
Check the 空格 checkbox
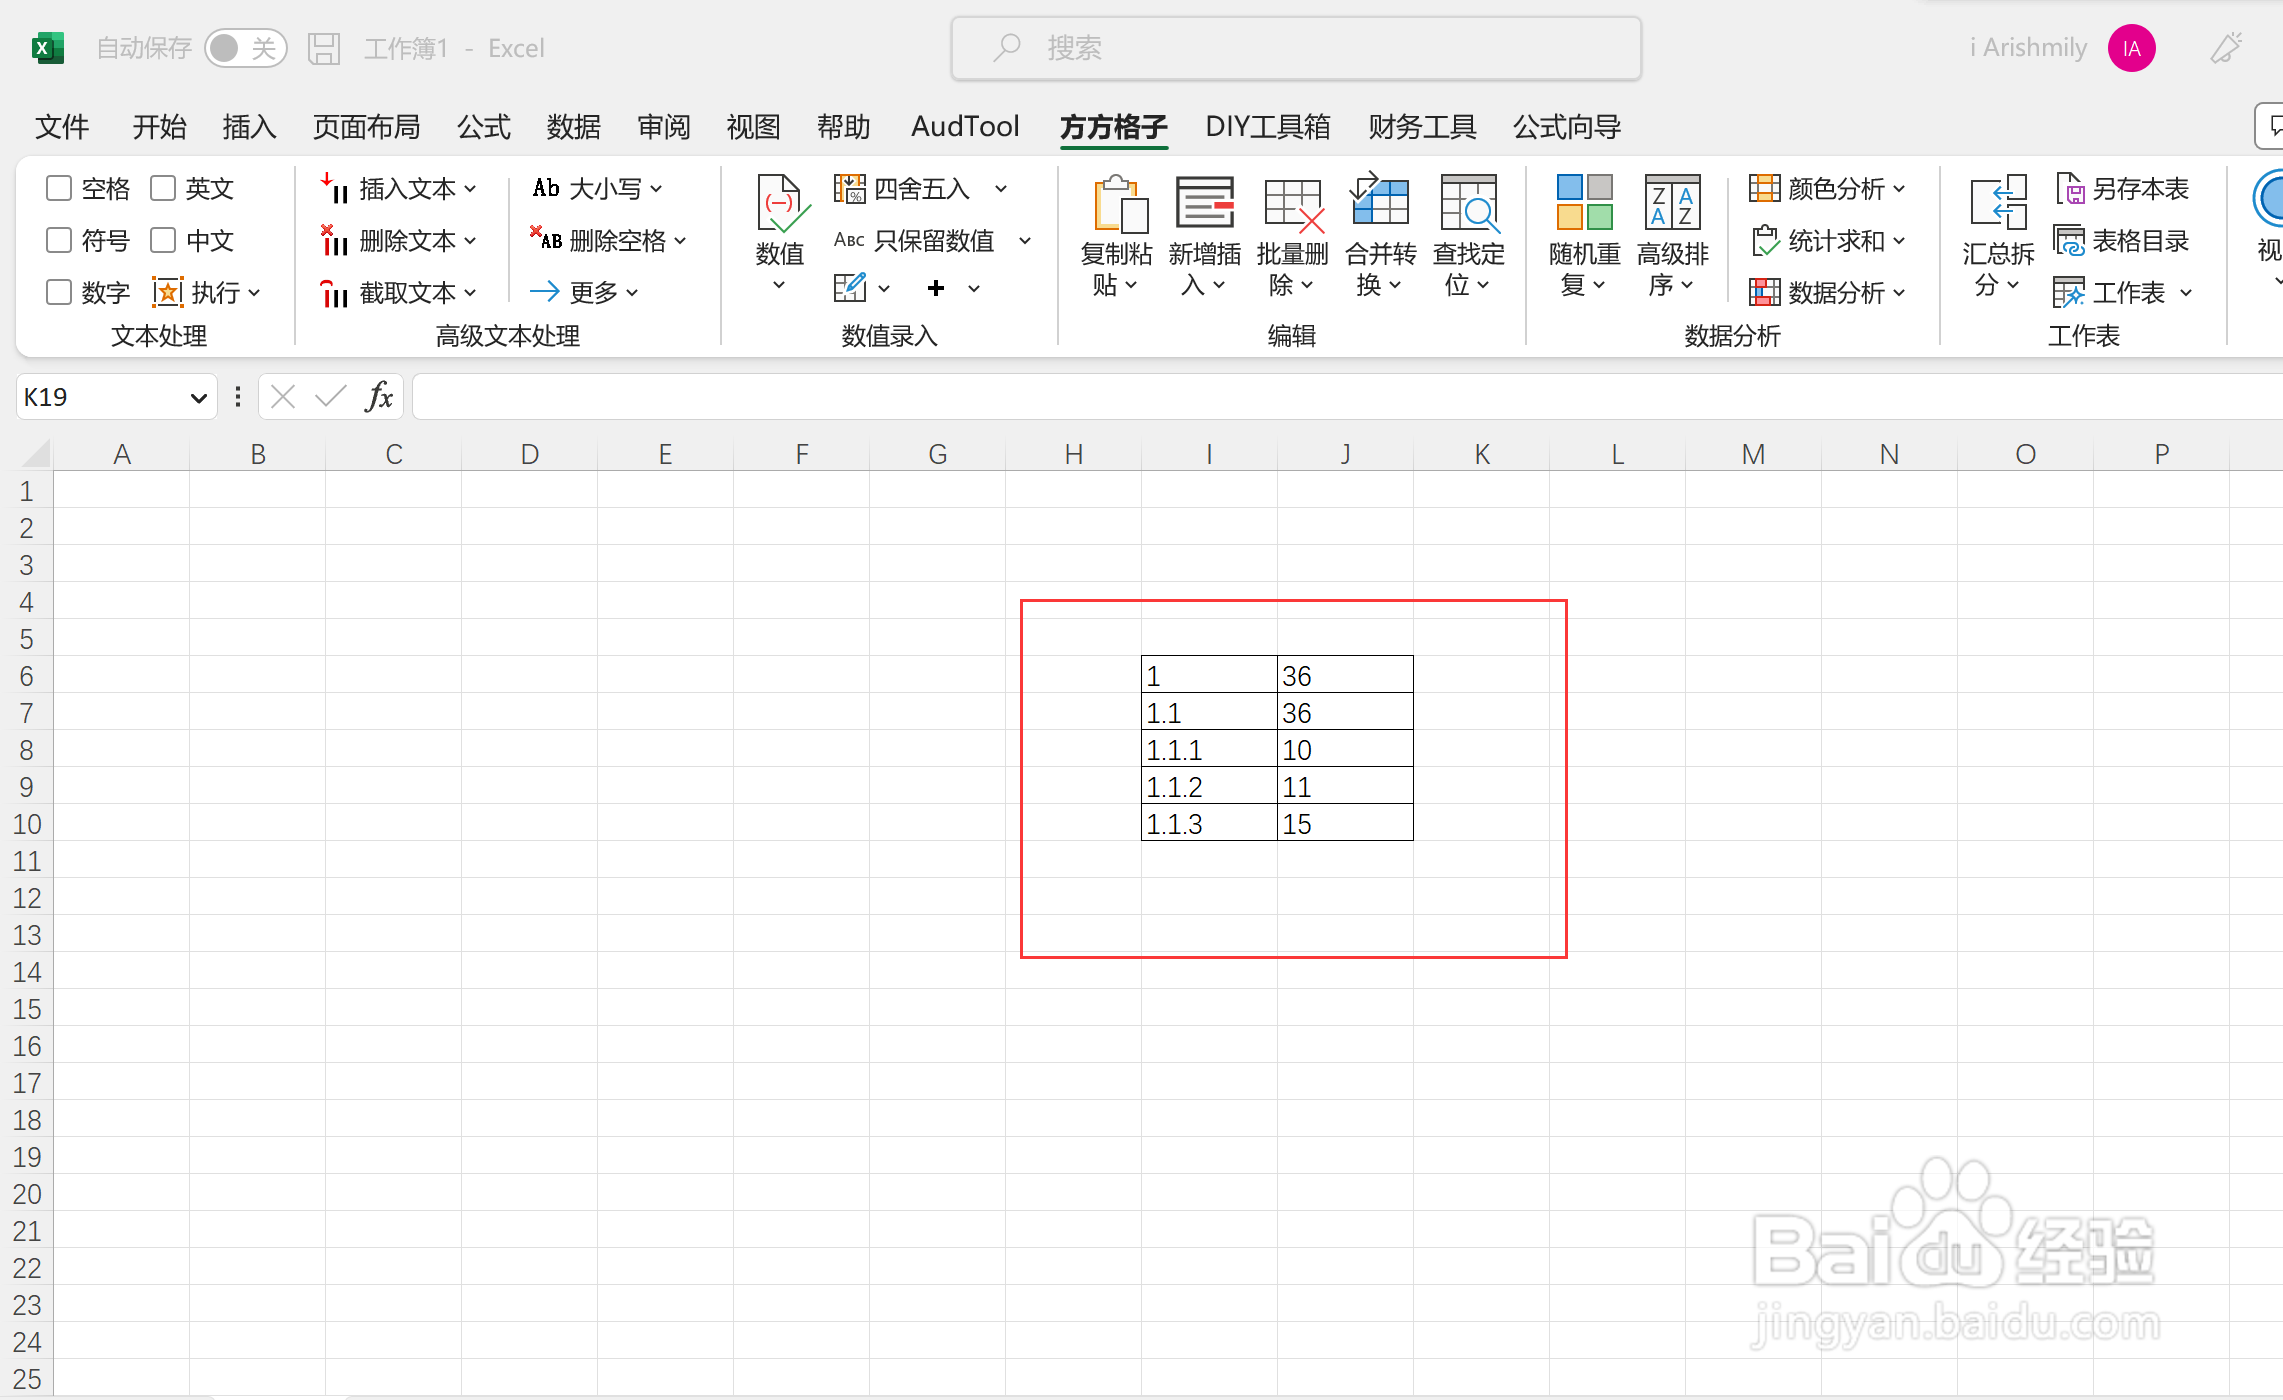point(59,188)
